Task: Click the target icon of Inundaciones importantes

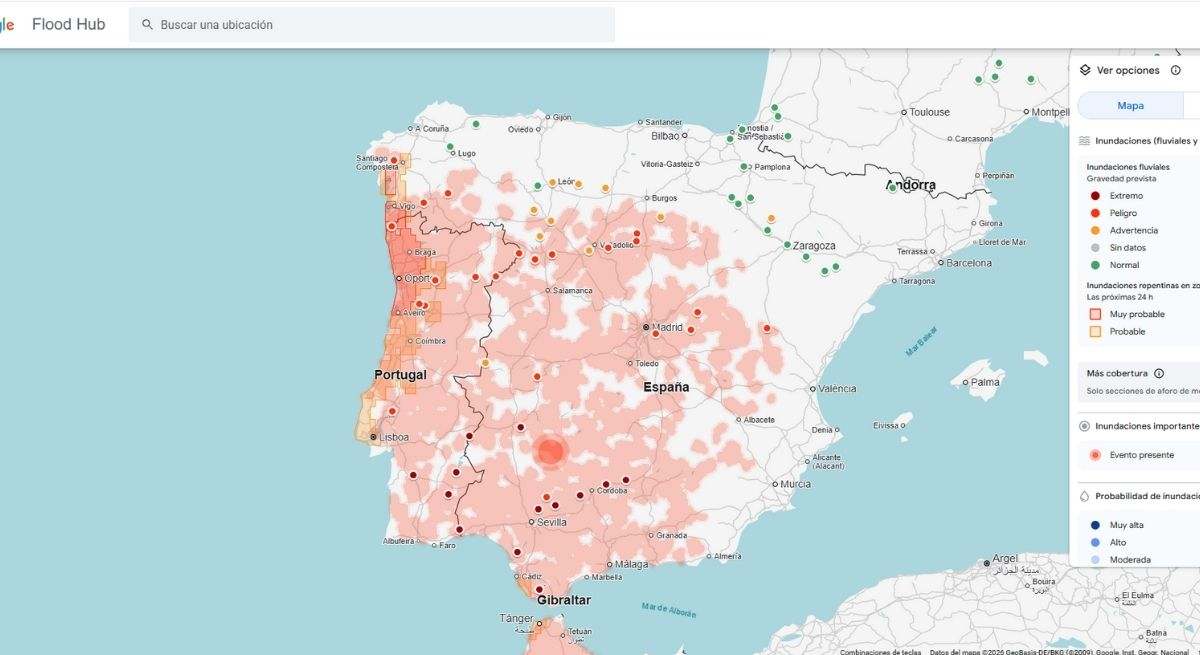Action: [1084, 426]
